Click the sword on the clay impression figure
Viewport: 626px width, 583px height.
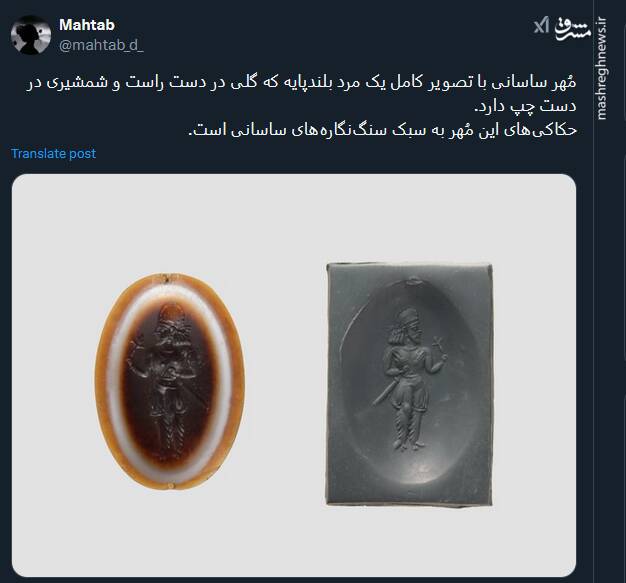point(384,393)
